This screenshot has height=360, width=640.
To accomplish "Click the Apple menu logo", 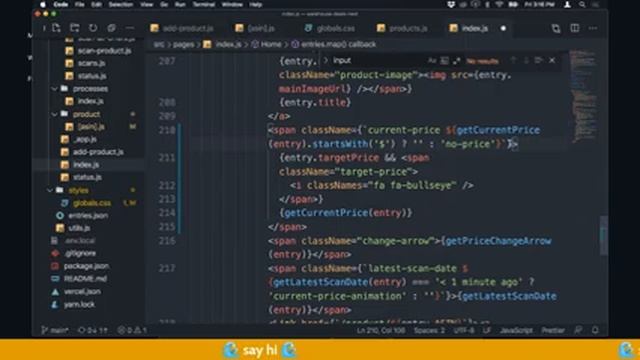I will coord(42,4).
